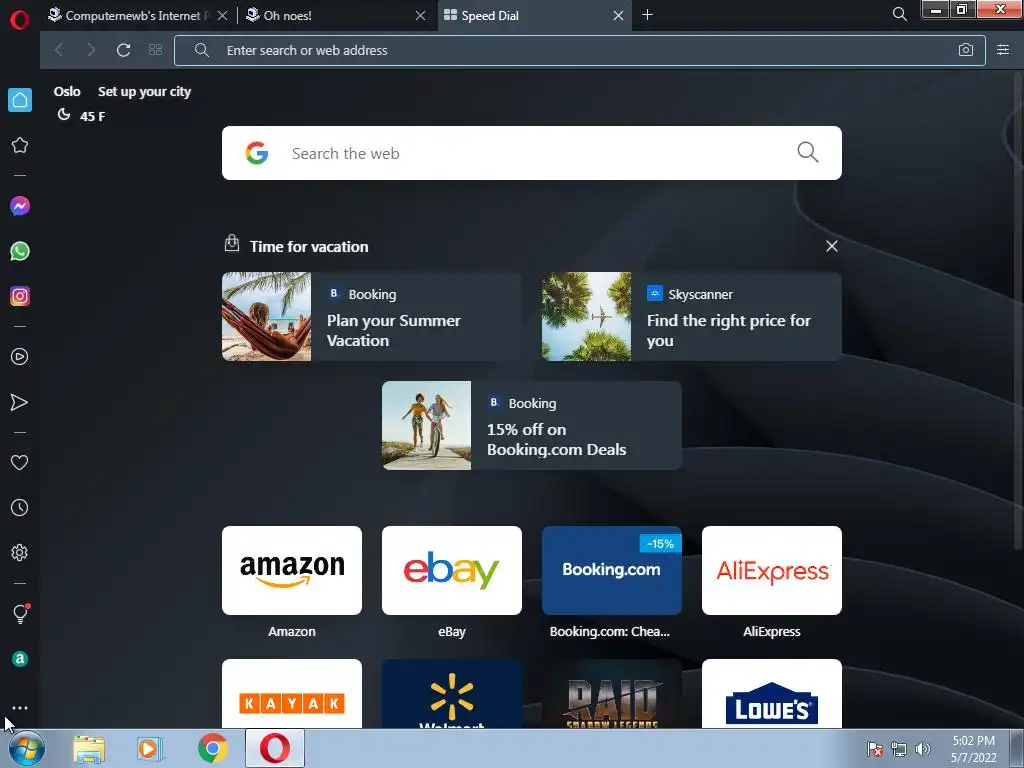Take a snapshot with the camera icon
1024x768 pixels.
click(x=966, y=50)
